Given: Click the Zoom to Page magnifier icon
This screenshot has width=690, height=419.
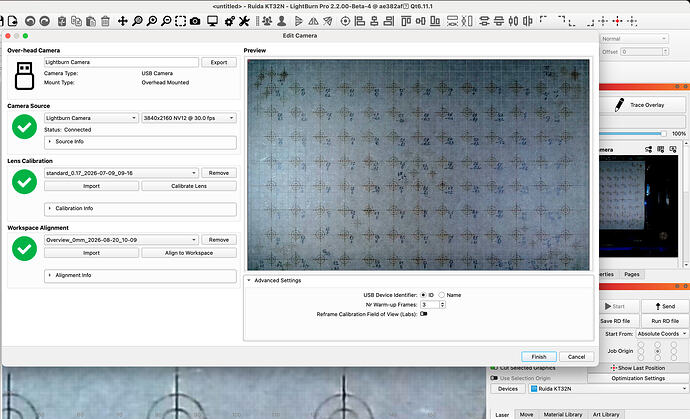Looking at the screenshot, I should 137,21.
